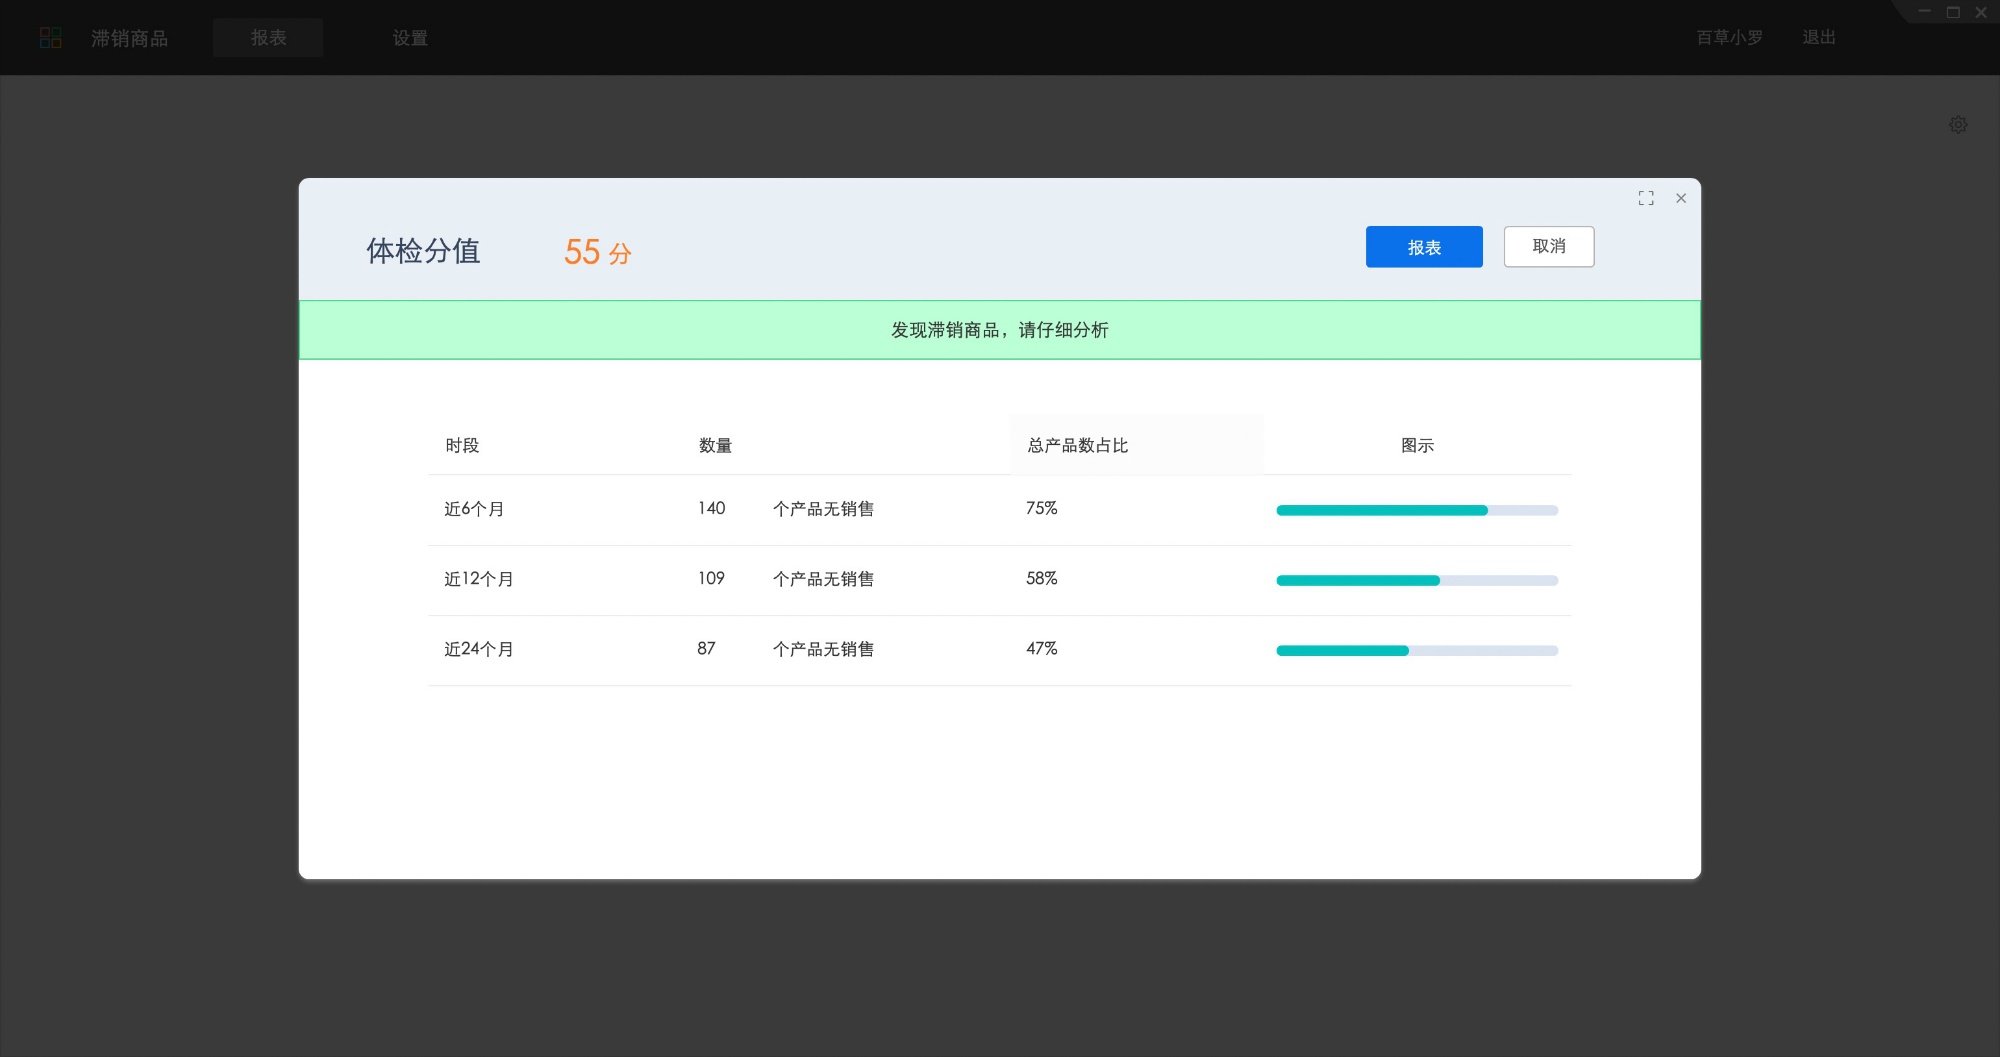
Task: Maximize the application window
Action: [x=1953, y=12]
